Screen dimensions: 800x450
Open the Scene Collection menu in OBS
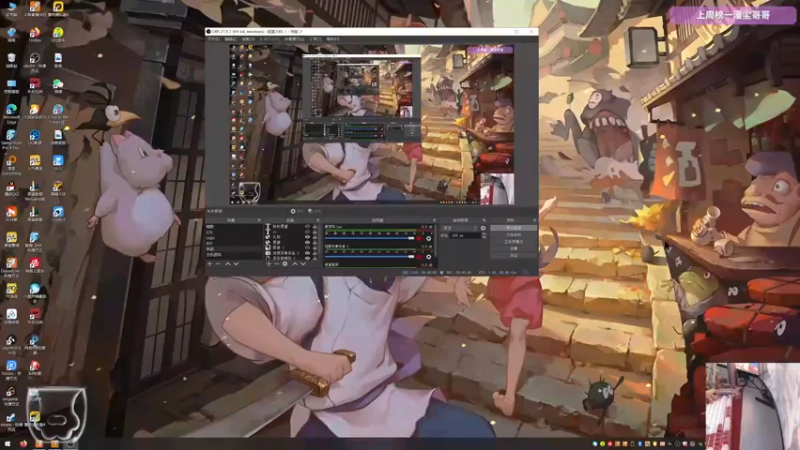[294, 39]
